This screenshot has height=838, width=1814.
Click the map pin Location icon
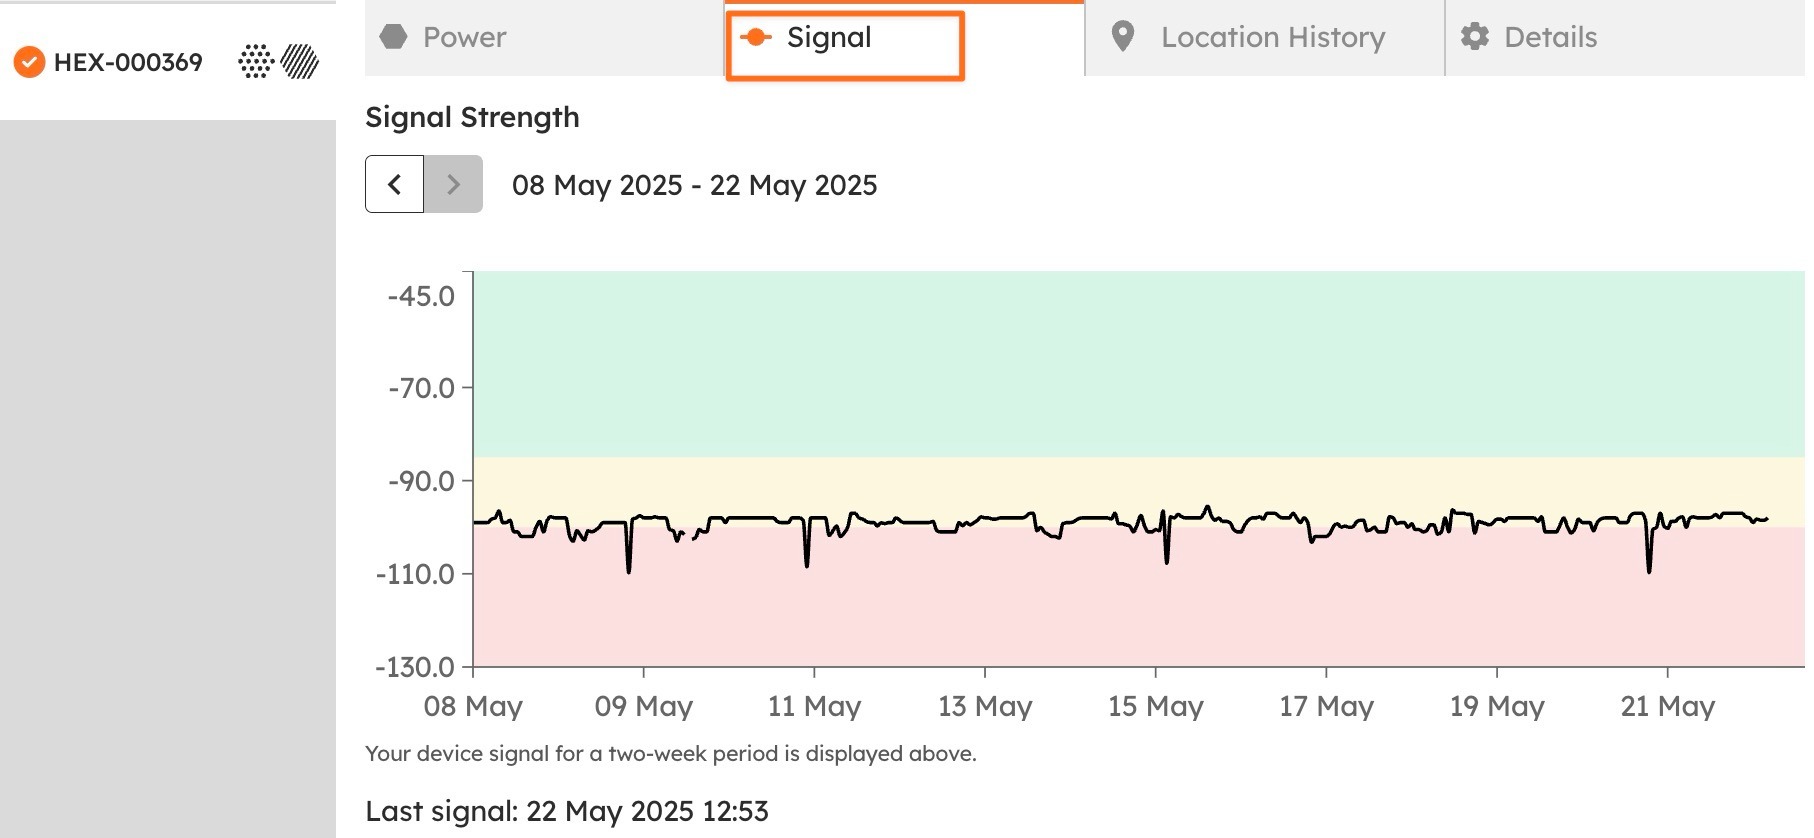tap(1123, 37)
